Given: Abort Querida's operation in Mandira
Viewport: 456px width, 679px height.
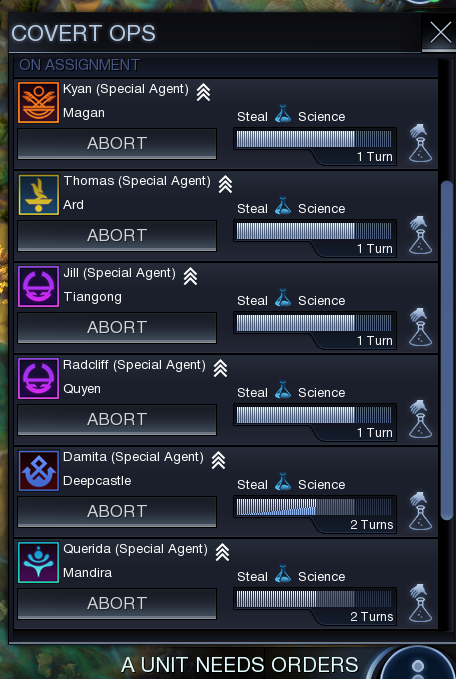Looking at the screenshot, I should click(117, 603).
